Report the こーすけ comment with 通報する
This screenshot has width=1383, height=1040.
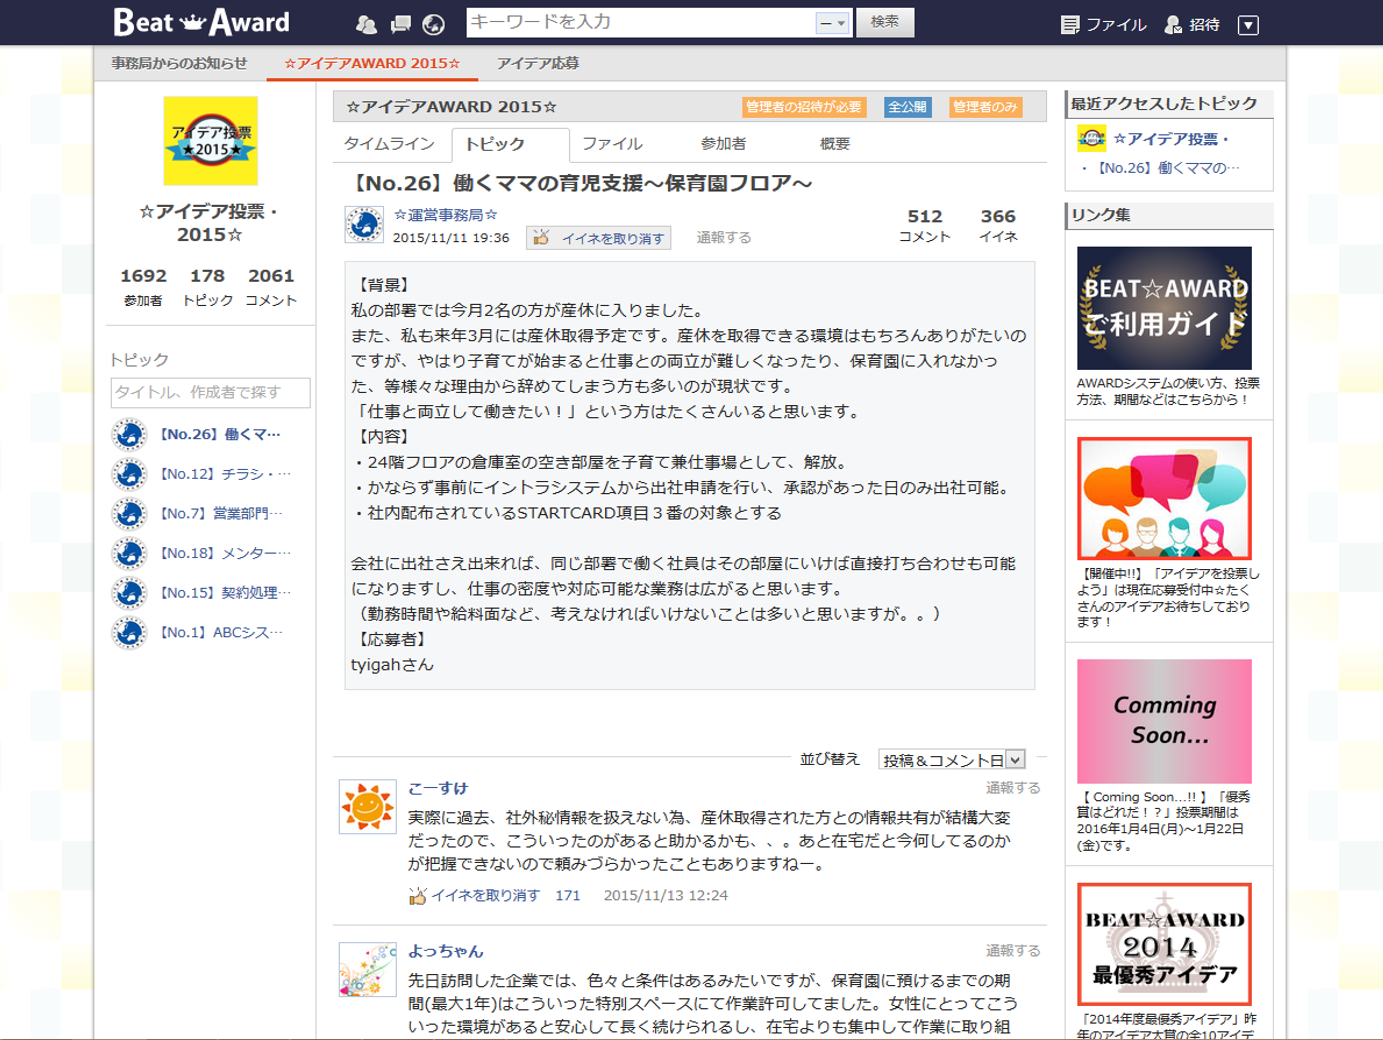coord(1013,788)
